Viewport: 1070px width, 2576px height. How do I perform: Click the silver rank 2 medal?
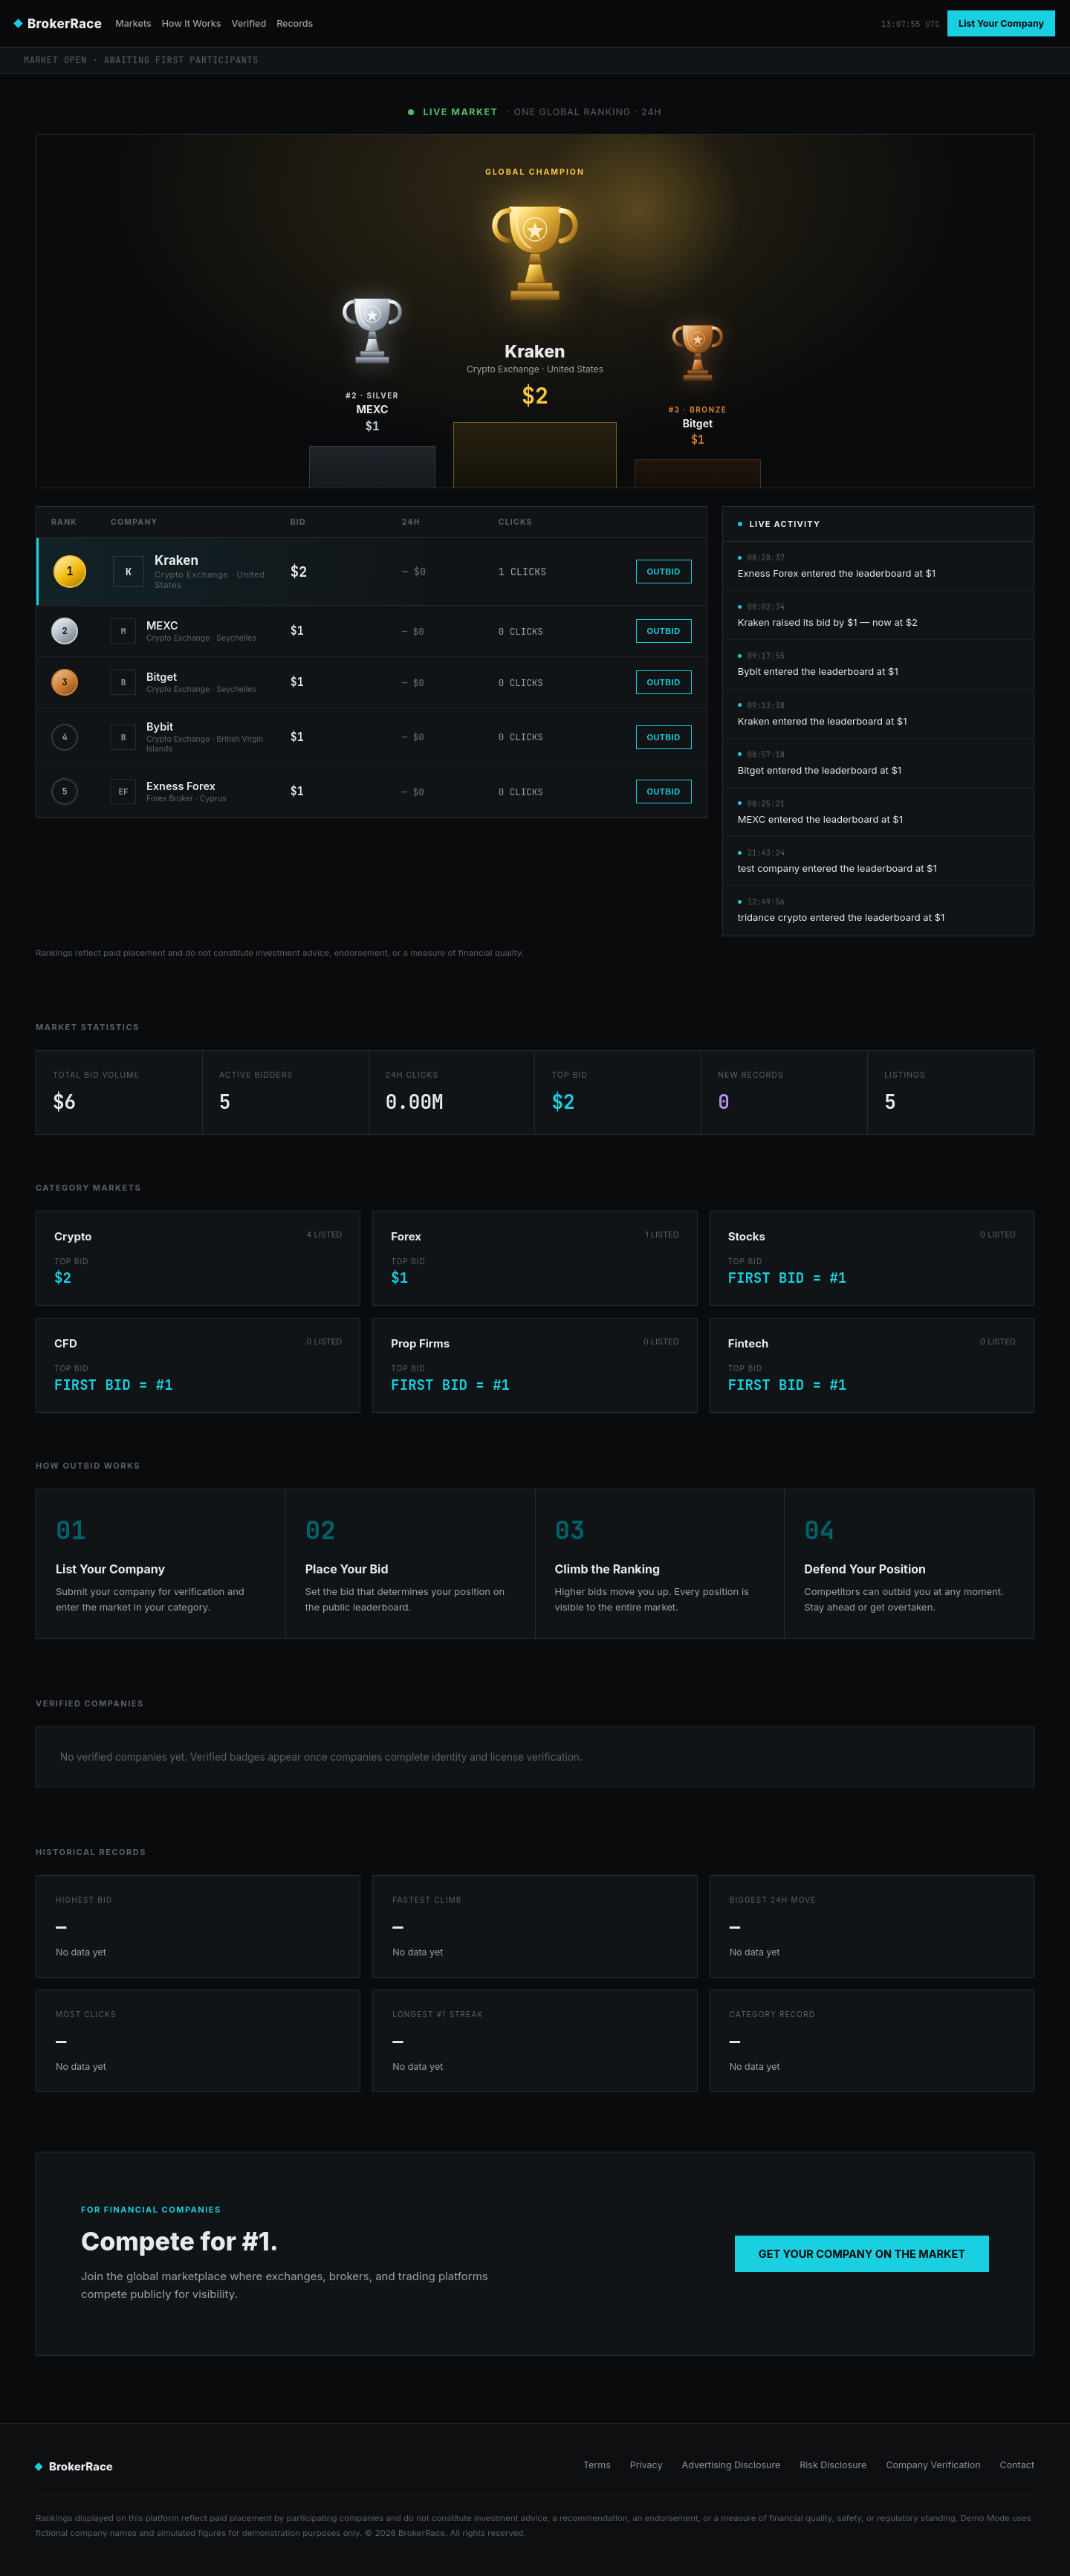pos(64,631)
